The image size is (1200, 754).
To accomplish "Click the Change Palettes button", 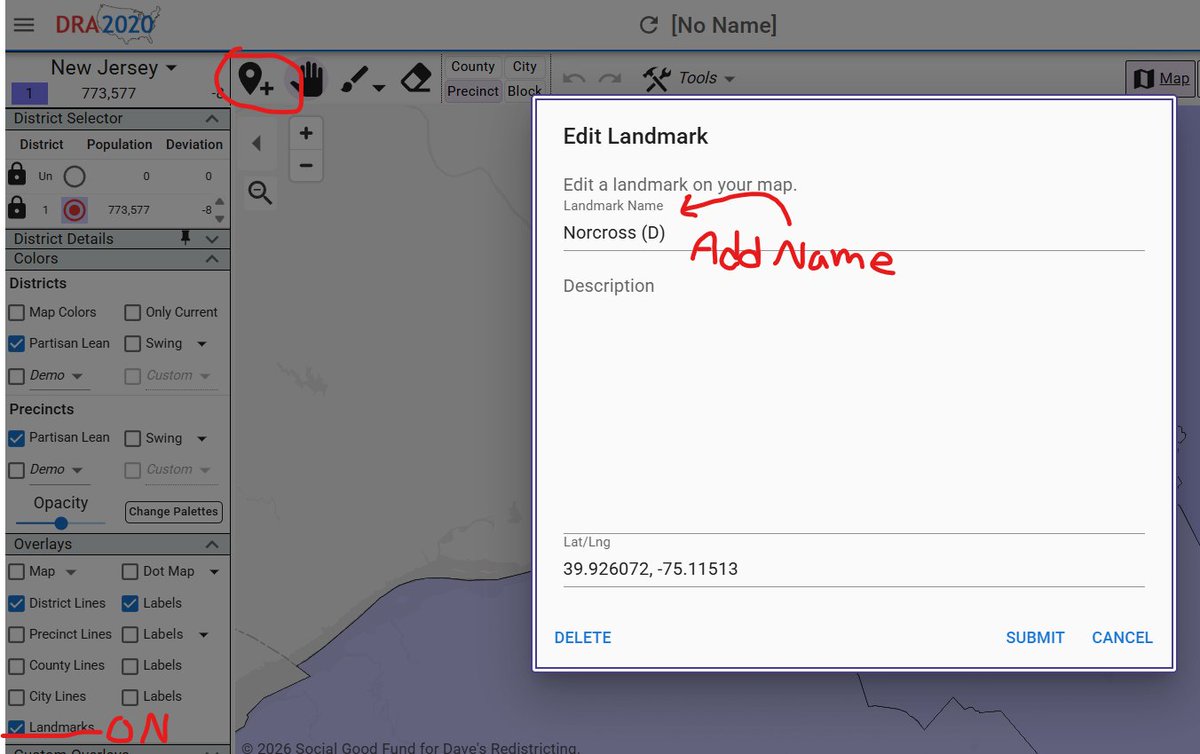I will [174, 512].
